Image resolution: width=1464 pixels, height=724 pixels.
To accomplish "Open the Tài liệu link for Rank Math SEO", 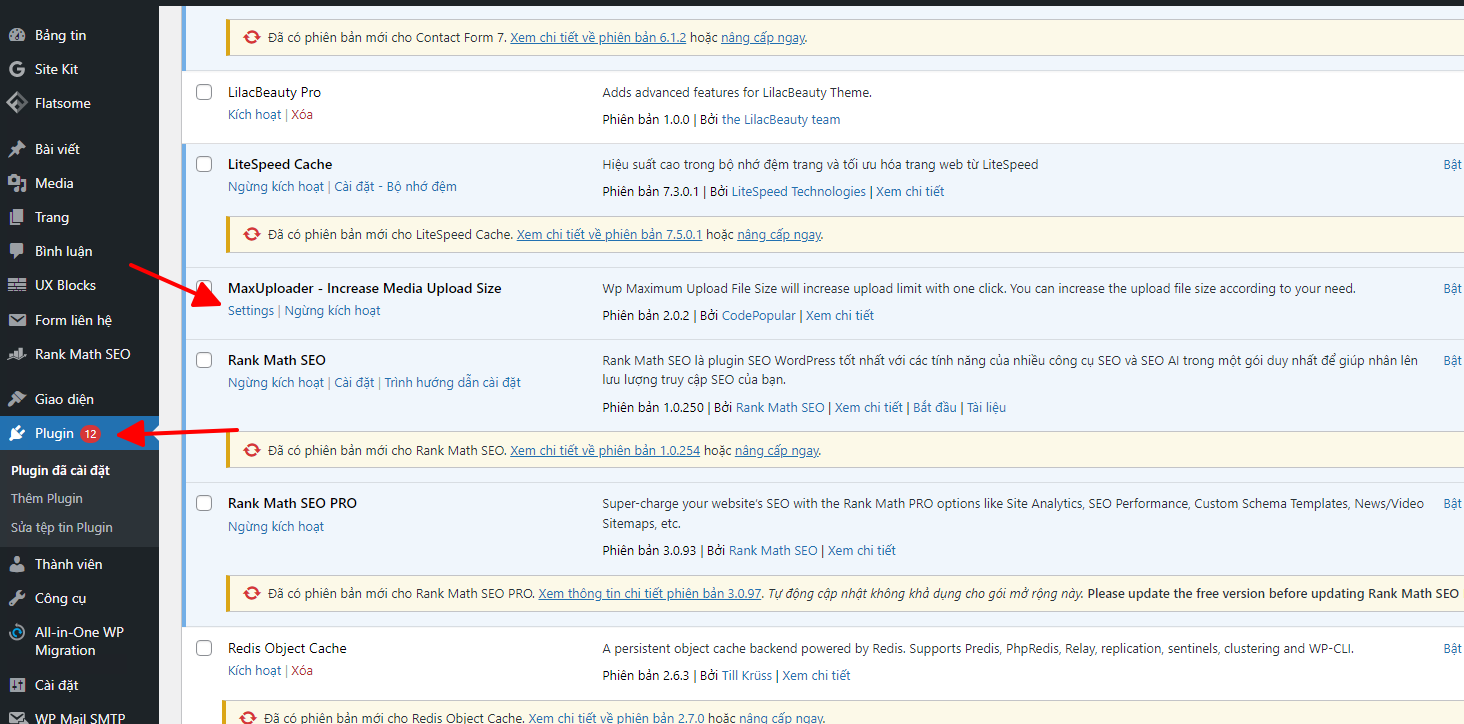I will coord(987,407).
